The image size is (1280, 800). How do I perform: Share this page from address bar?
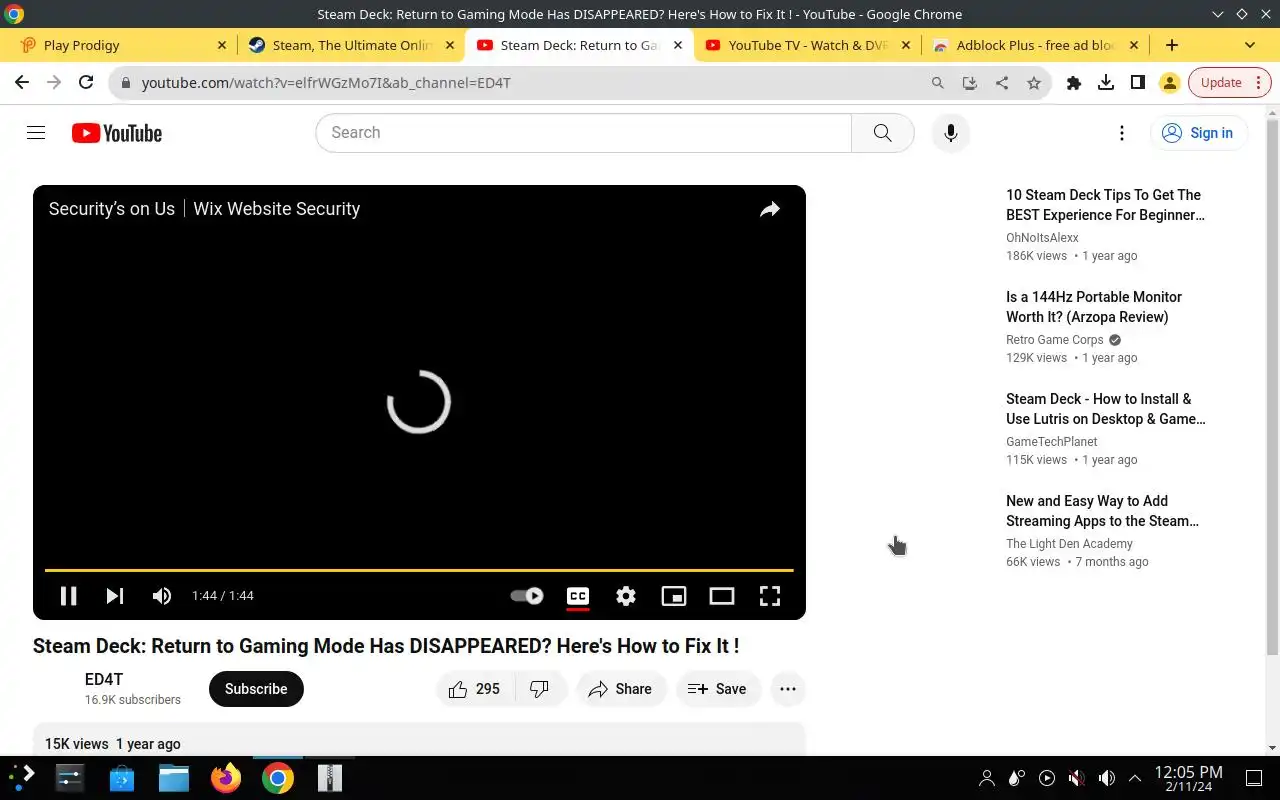point(1001,83)
